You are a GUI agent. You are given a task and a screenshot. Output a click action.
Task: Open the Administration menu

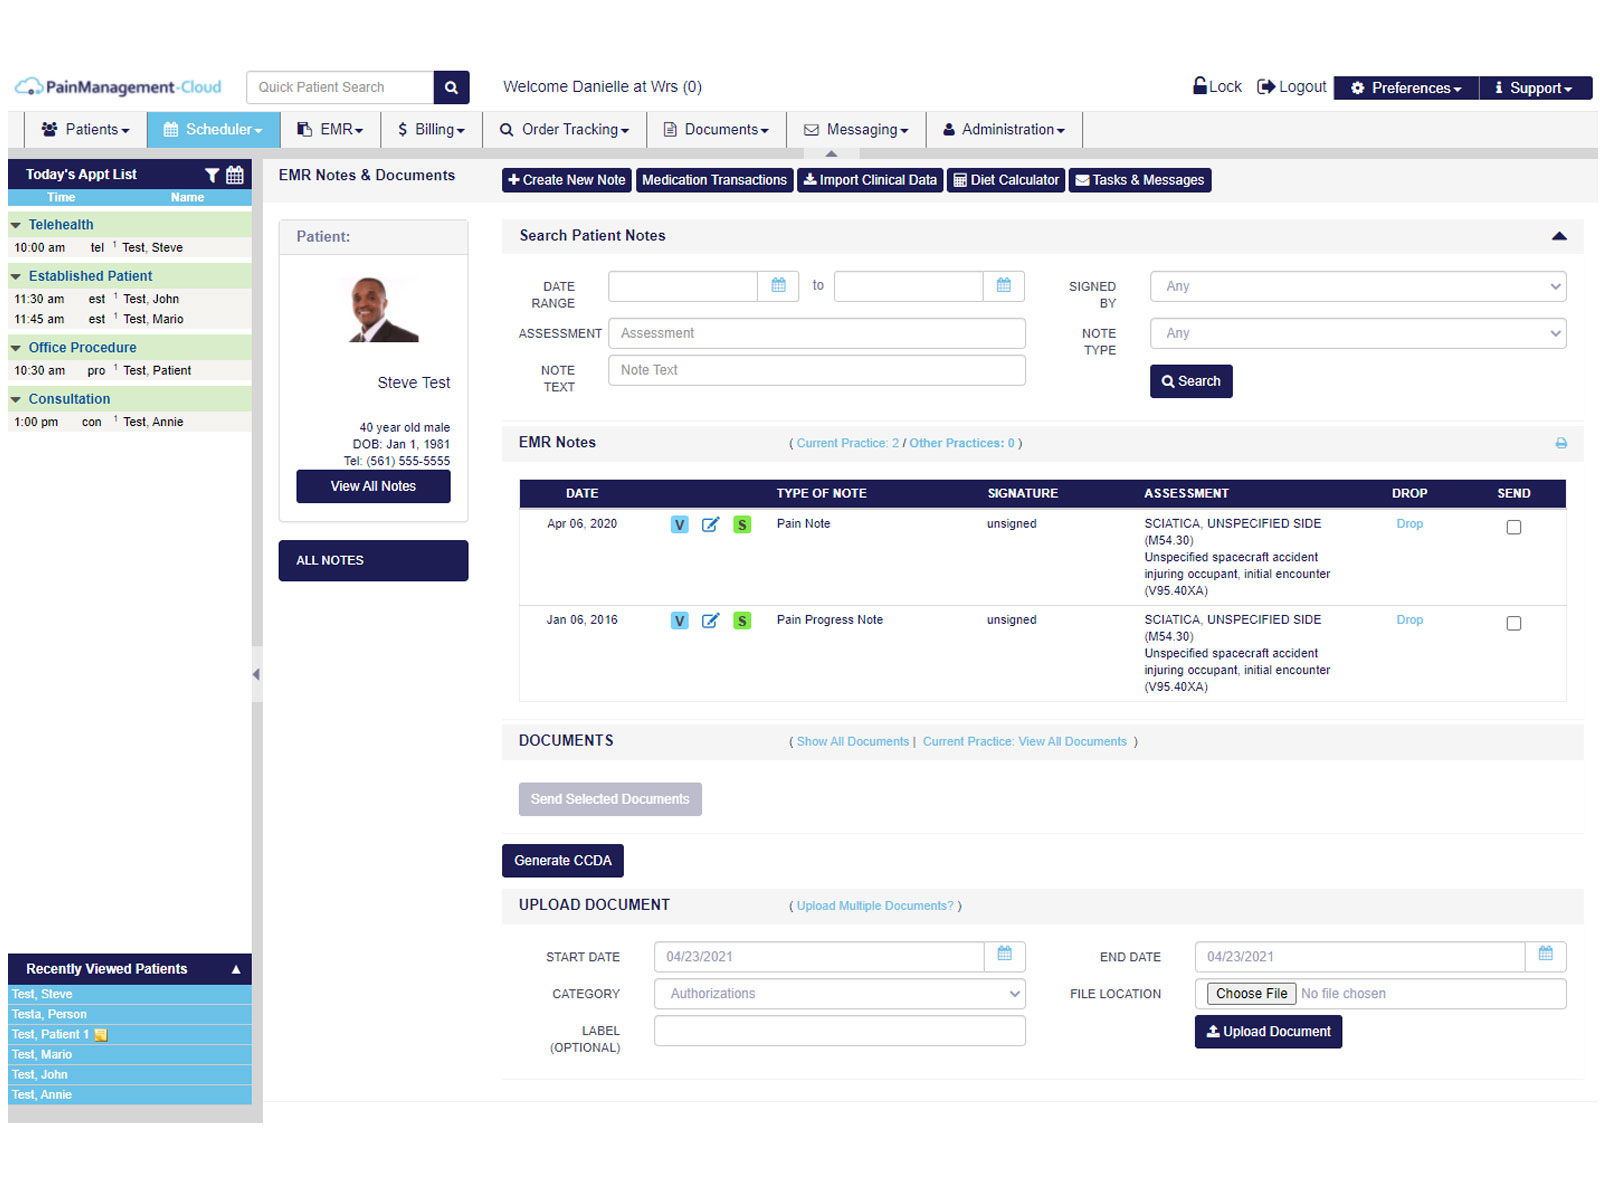(1004, 130)
